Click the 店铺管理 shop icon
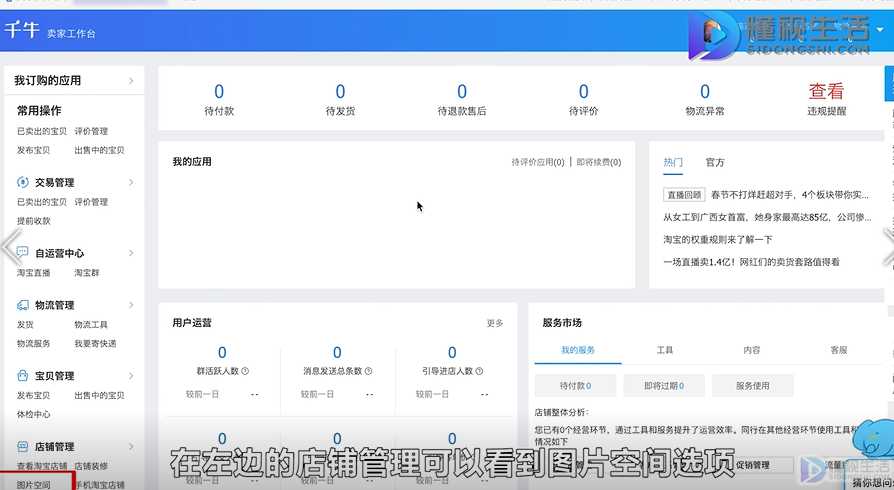The height and width of the screenshot is (490, 894). 23,446
